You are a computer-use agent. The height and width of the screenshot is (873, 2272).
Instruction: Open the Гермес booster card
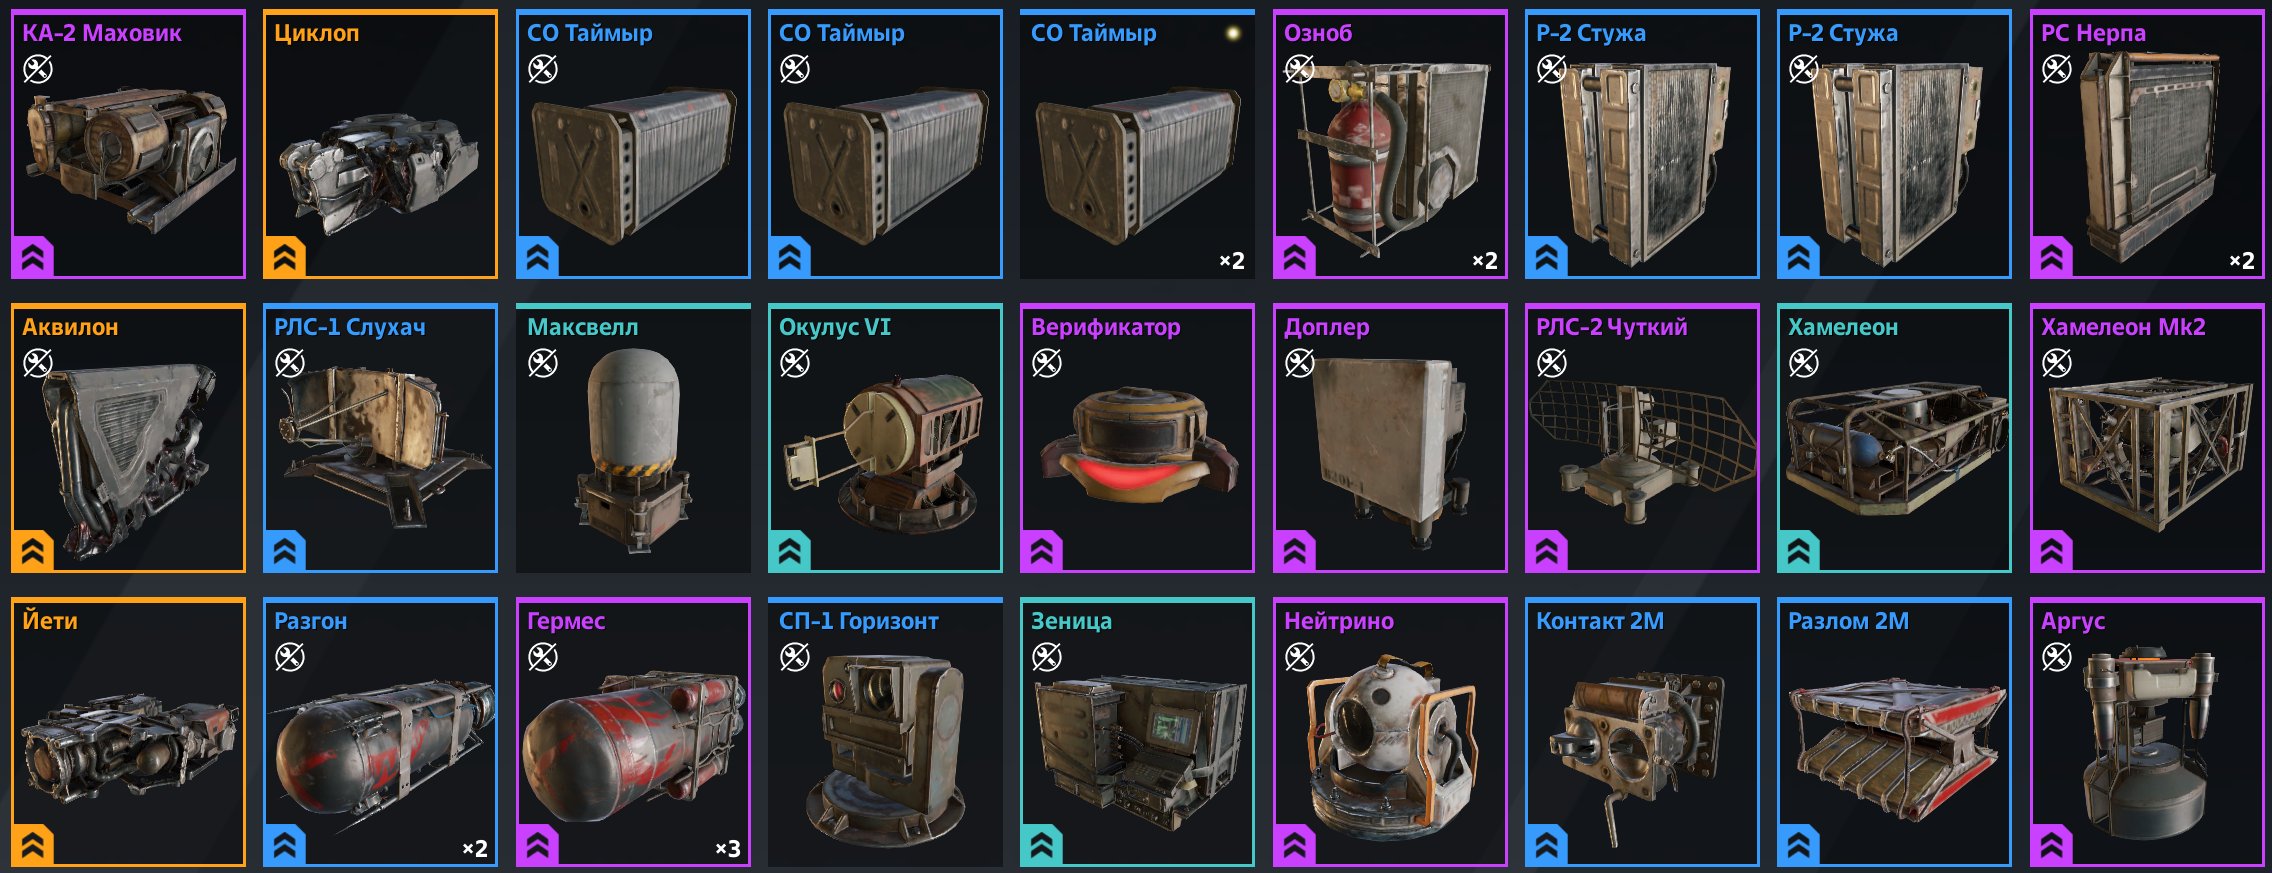[x=633, y=732]
